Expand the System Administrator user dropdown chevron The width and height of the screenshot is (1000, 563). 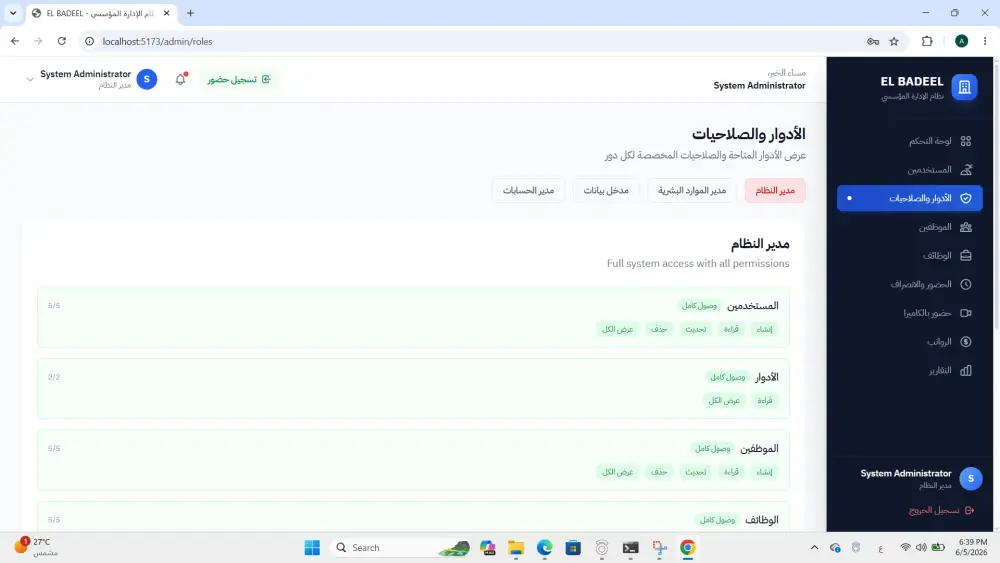pyautogui.click(x=29, y=80)
